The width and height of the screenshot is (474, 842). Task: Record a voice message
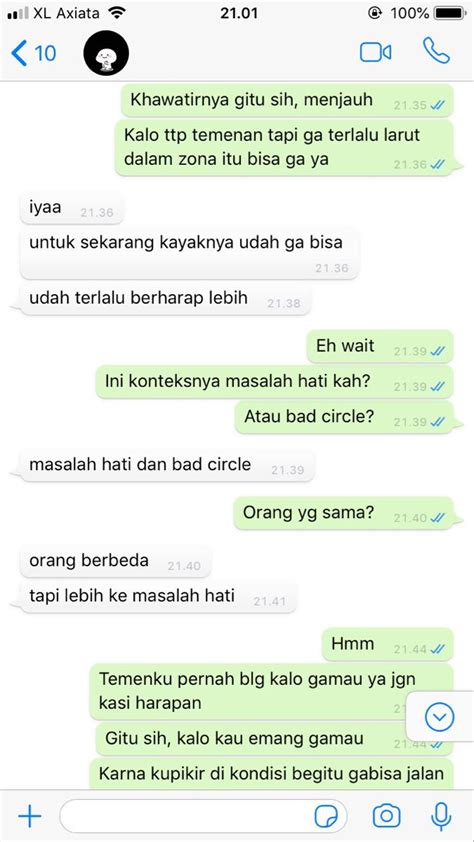tap(441, 816)
